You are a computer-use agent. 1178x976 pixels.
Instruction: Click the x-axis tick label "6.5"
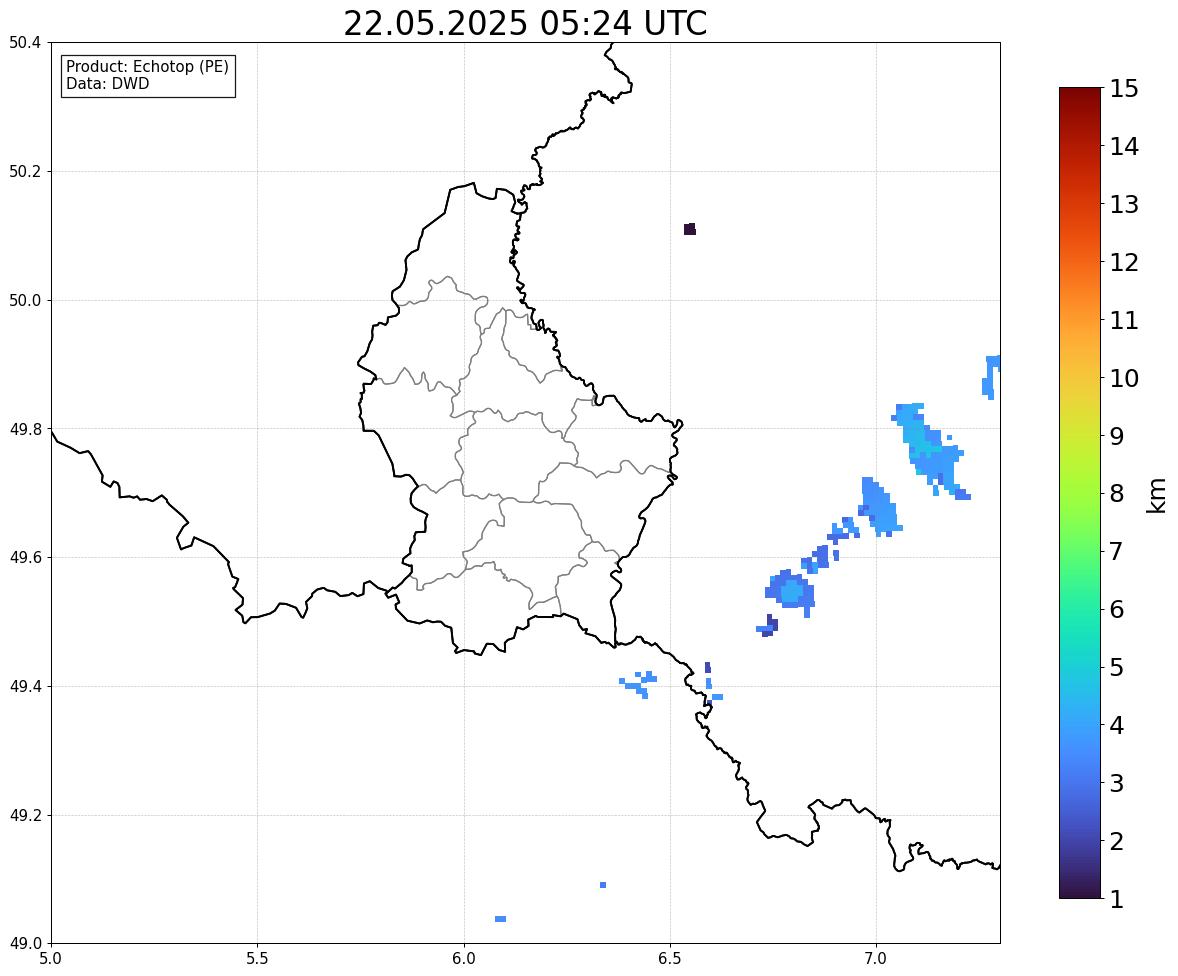[x=670, y=959]
